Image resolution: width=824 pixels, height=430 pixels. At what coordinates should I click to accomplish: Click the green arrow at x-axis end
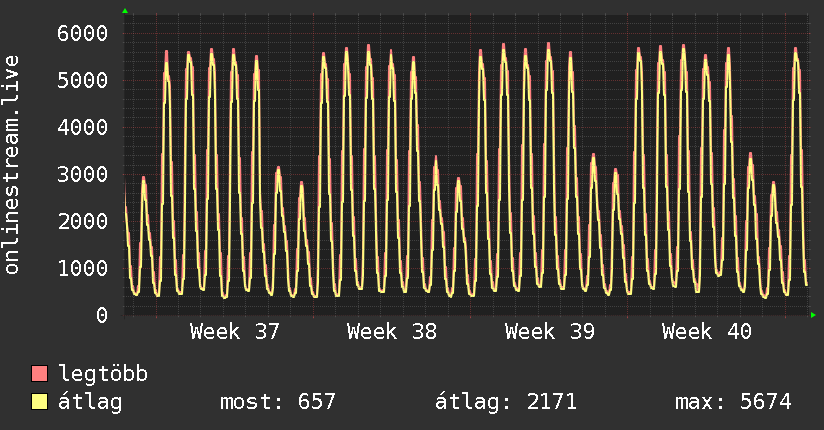pyautogui.click(x=813, y=315)
